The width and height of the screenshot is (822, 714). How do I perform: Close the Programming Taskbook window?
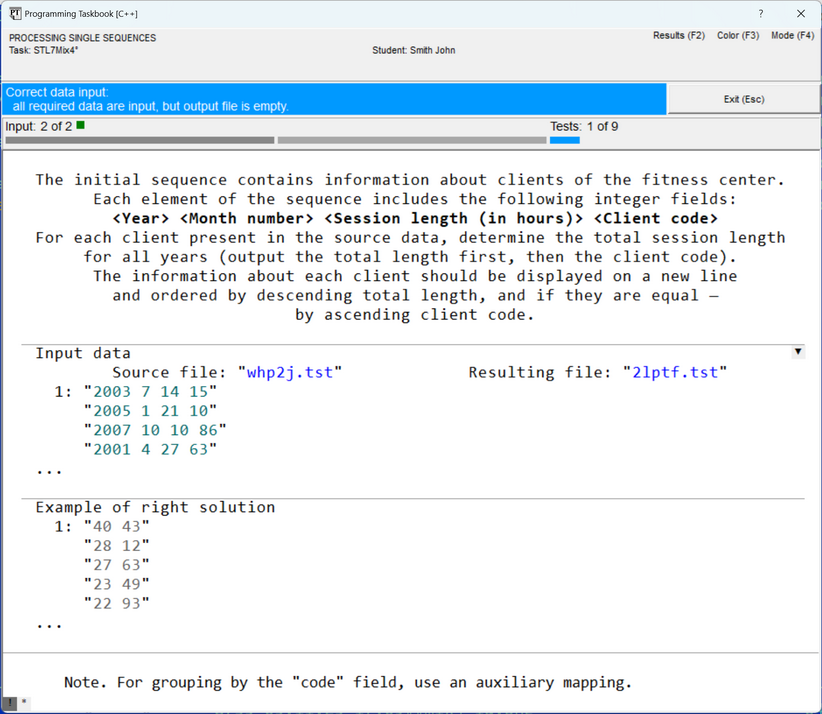(x=800, y=13)
